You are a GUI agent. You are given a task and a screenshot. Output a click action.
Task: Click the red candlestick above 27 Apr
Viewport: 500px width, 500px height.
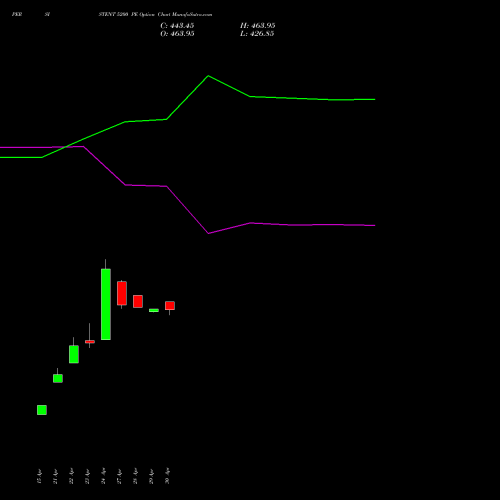(122, 293)
